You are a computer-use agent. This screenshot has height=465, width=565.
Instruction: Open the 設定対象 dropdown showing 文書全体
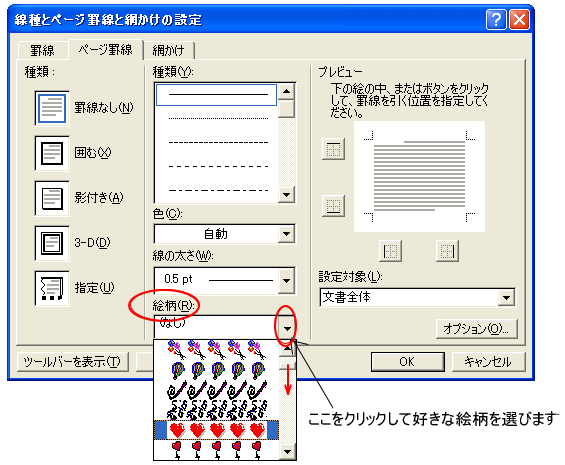[417, 297]
